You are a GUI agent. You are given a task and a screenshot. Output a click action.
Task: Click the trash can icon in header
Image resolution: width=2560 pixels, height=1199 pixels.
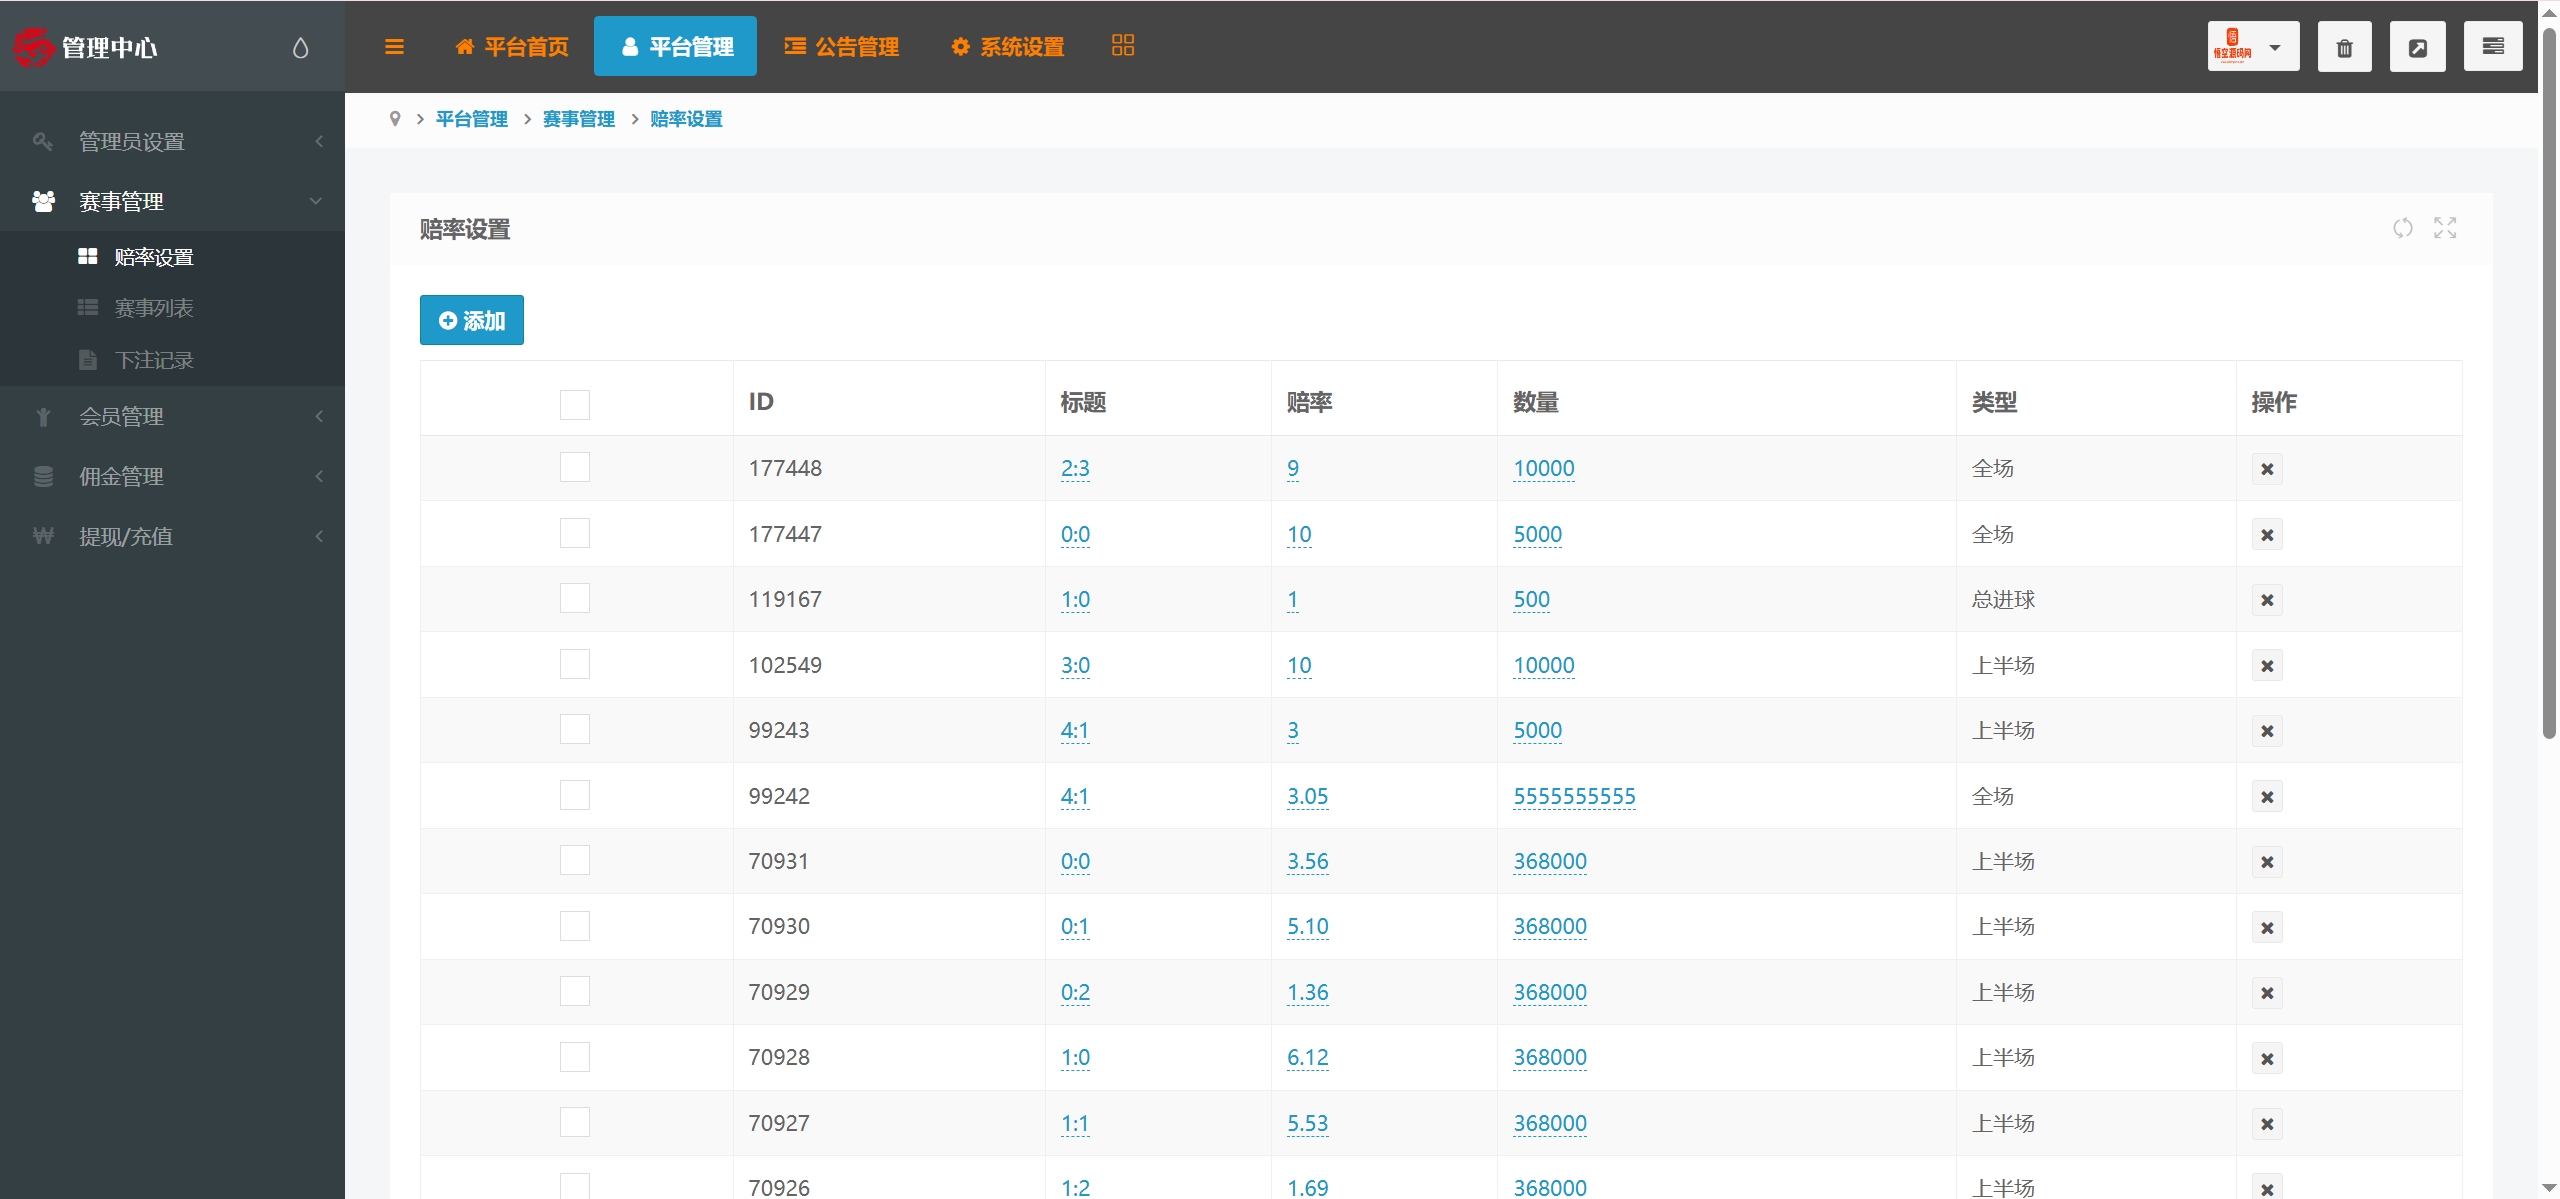(x=2344, y=47)
